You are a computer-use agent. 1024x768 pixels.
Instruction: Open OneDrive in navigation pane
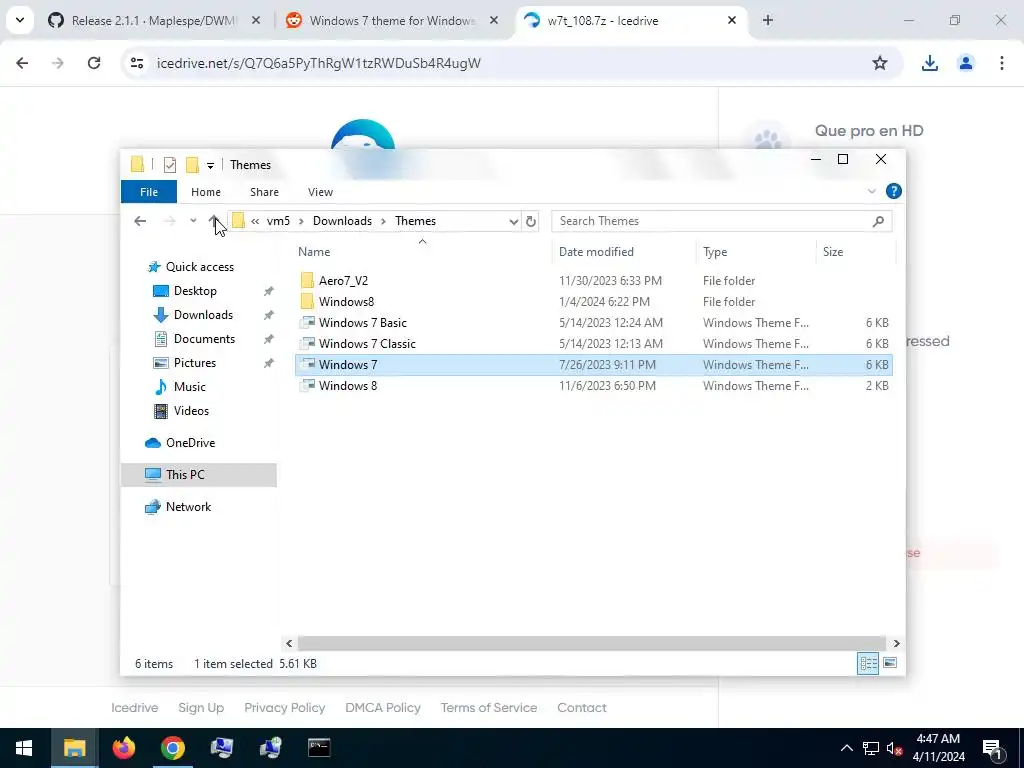pyautogui.click(x=190, y=443)
